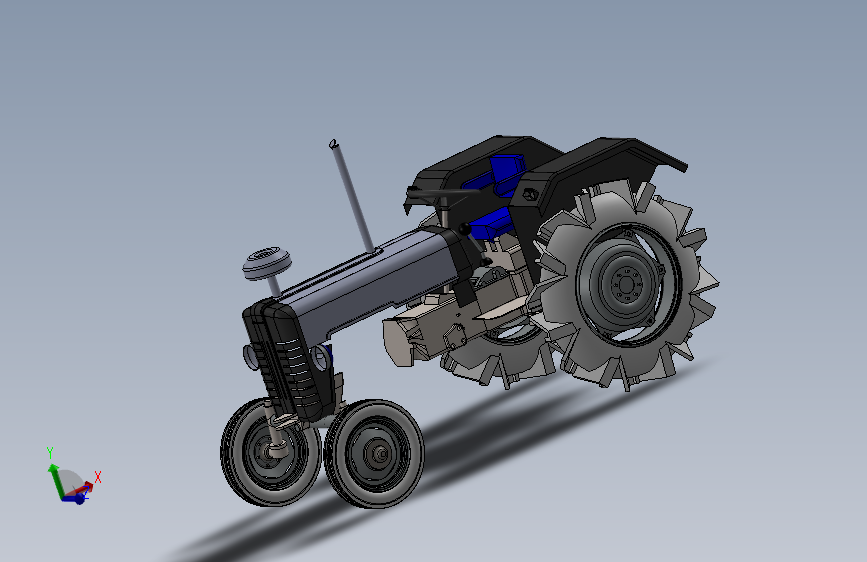867x562 pixels.
Task: Click the green Y axis label
Action: (50, 453)
